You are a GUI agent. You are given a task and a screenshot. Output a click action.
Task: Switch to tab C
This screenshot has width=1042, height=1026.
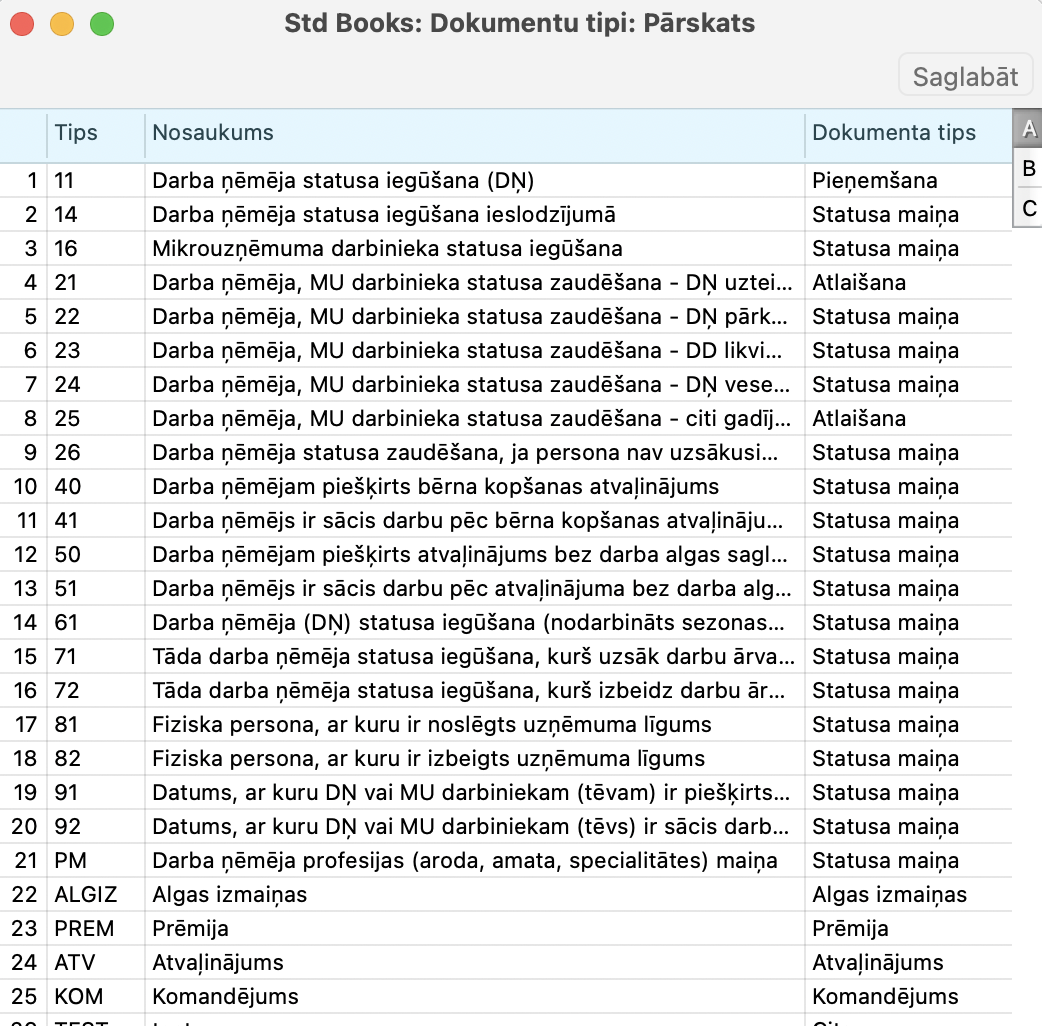click(1028, 208)
